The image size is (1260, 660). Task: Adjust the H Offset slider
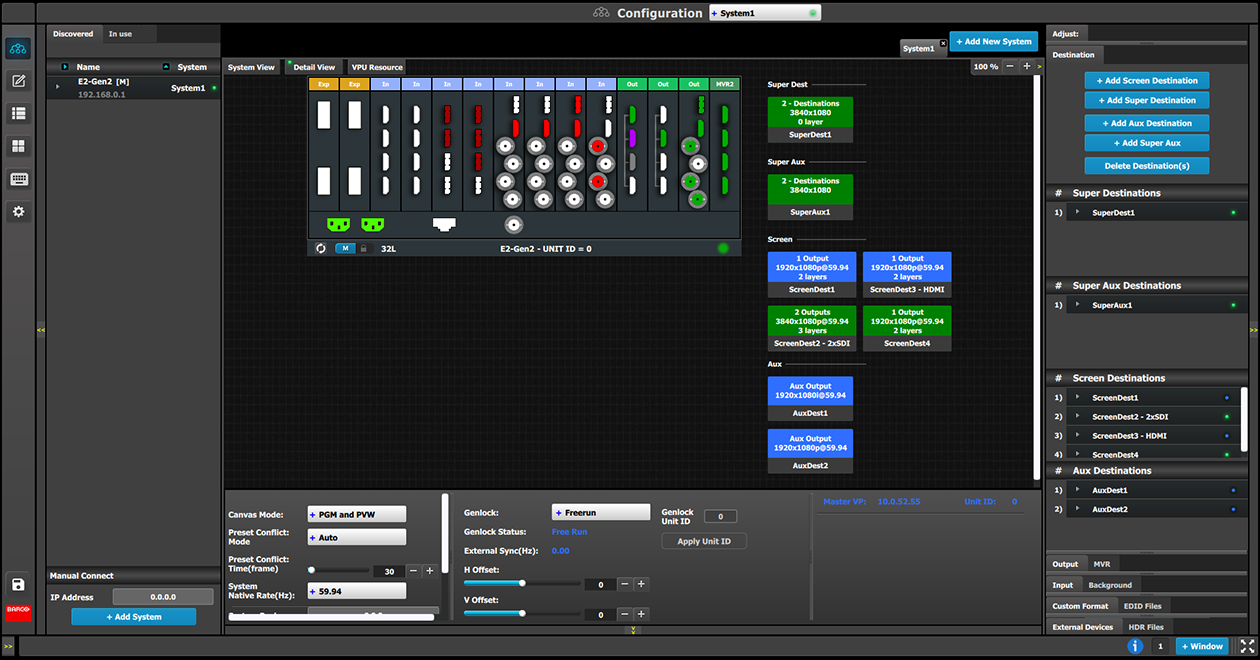point(522,583)
